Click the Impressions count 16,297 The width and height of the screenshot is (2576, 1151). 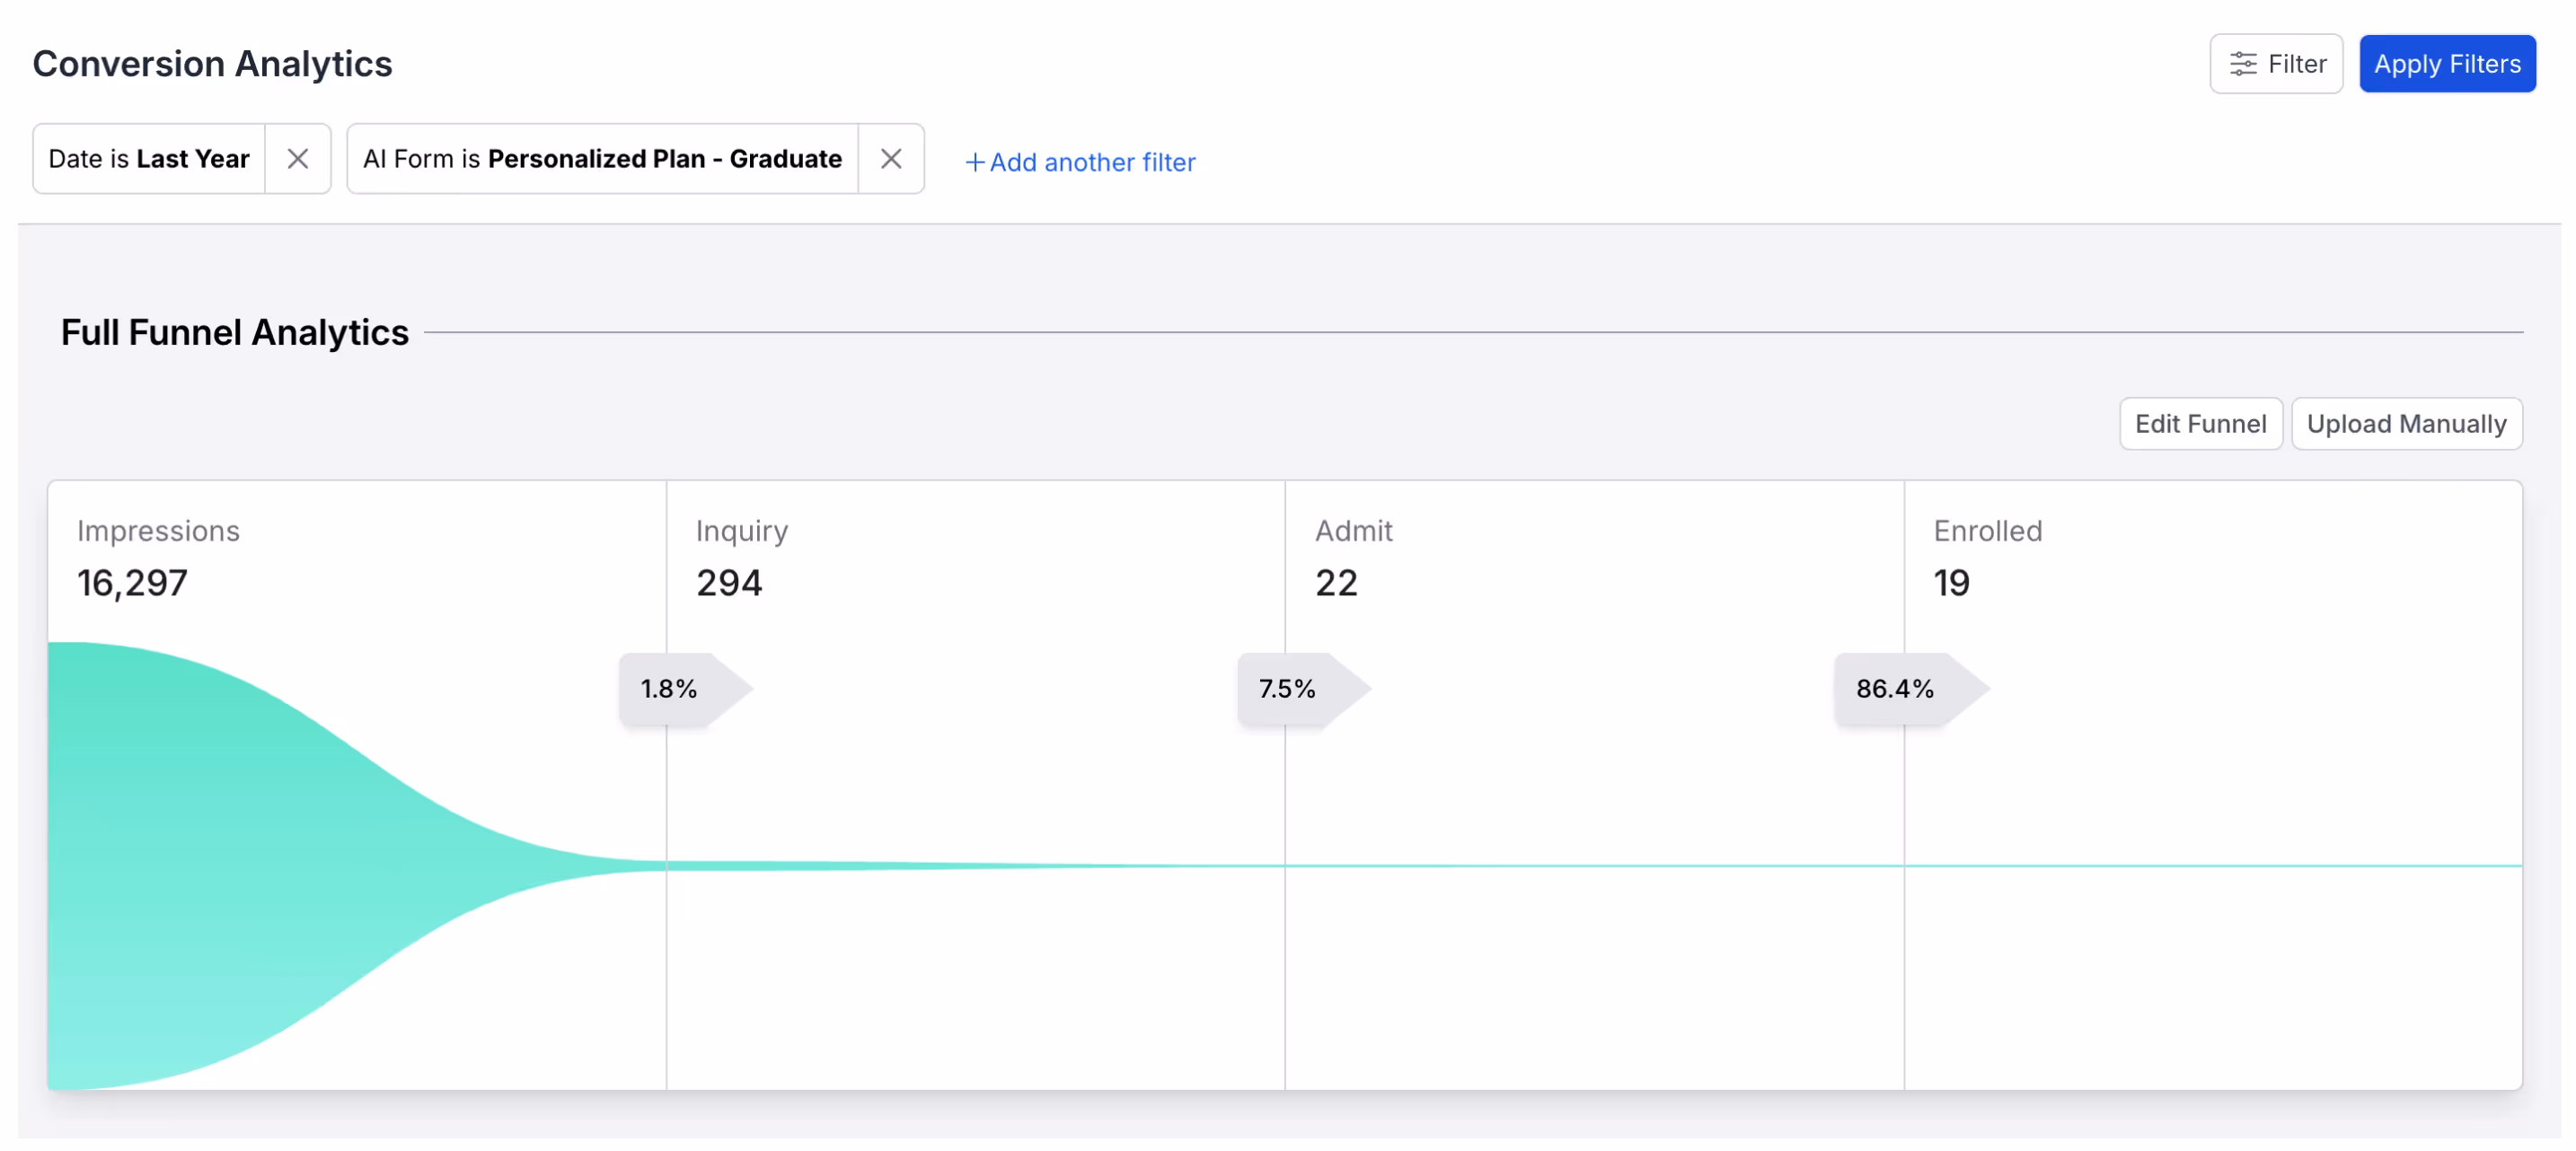(132, 583)
